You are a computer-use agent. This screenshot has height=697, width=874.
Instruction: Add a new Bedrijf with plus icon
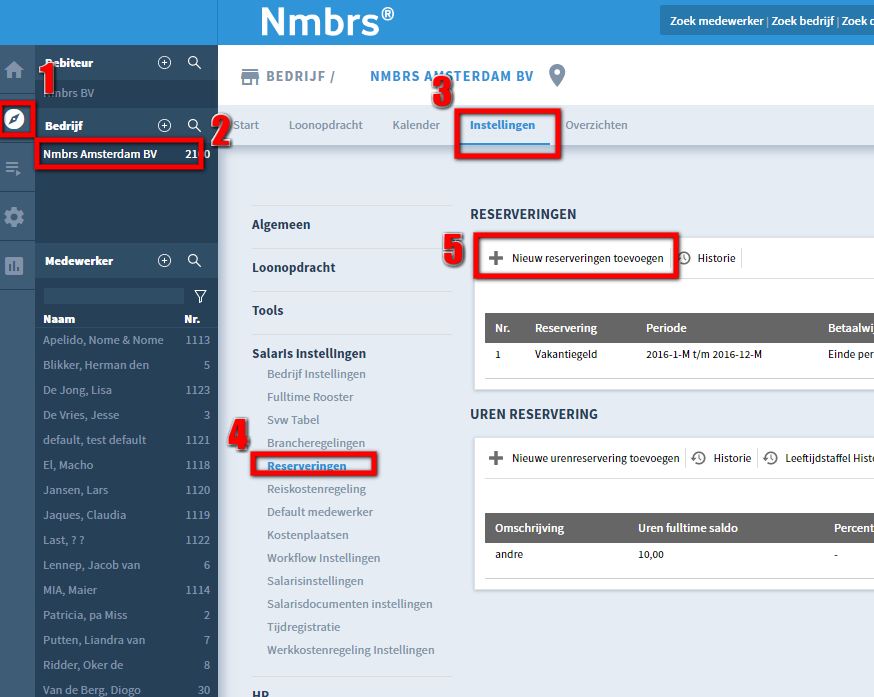(164, 125)
